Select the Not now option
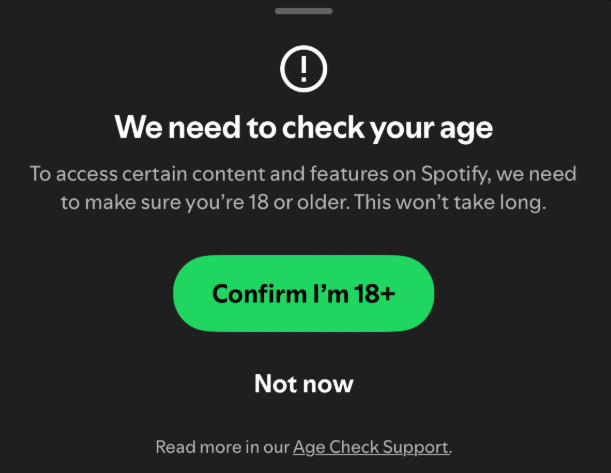This screenshot has width=611, height=473. click(303, 384)
